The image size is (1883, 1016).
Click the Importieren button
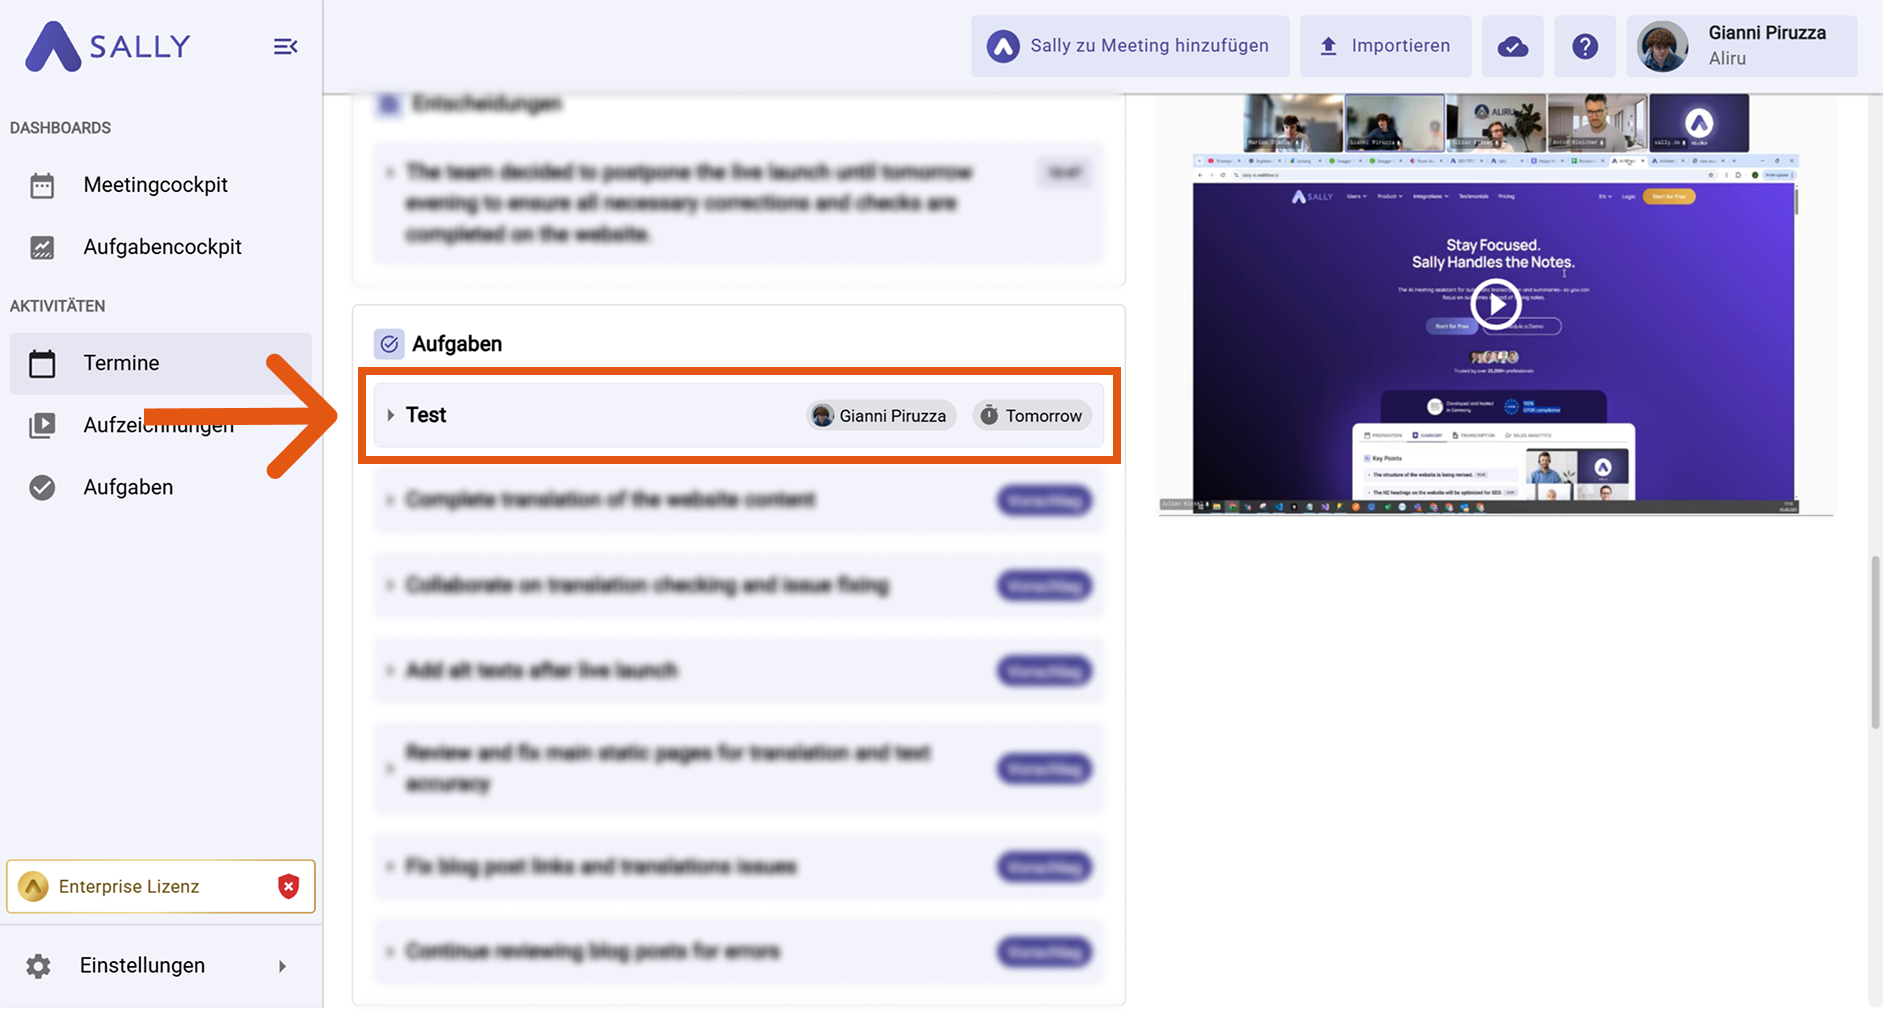pyautogui.click(x=1386, y=46)
